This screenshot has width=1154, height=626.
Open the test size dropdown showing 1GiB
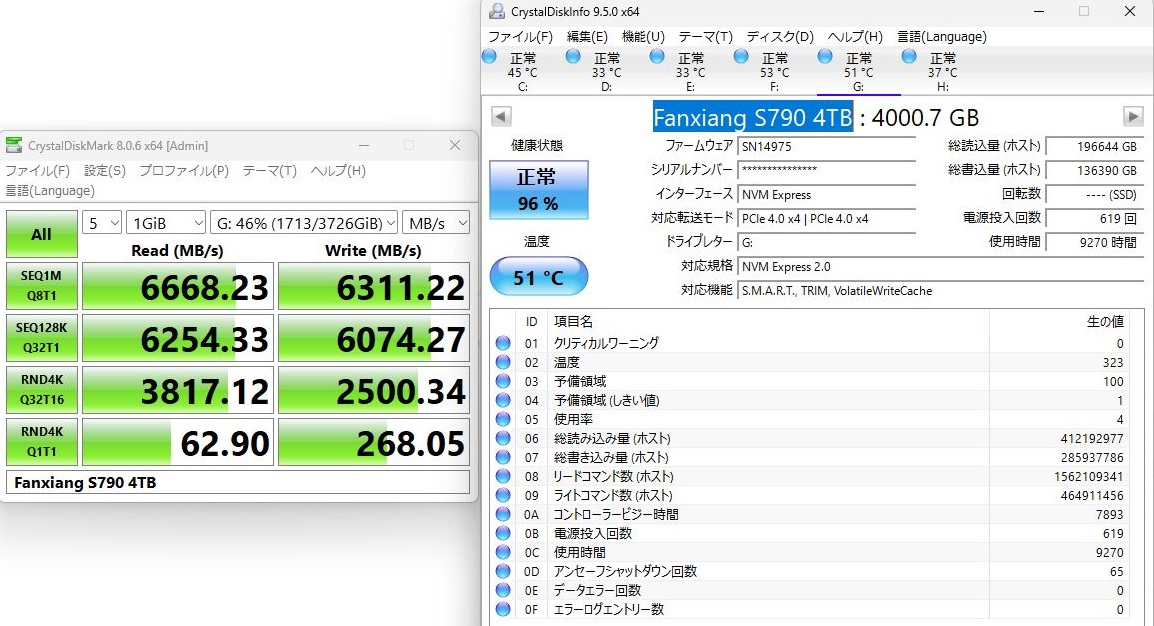pos(166,223)
